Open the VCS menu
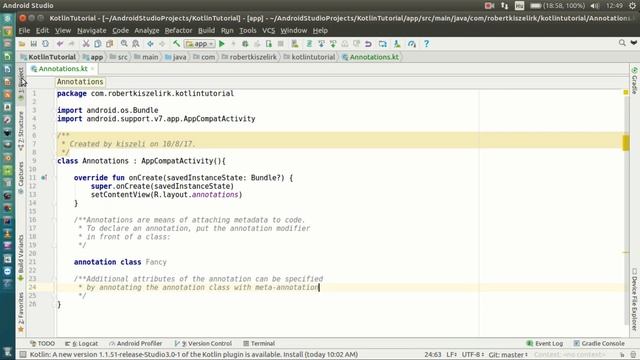 point(268,31)
